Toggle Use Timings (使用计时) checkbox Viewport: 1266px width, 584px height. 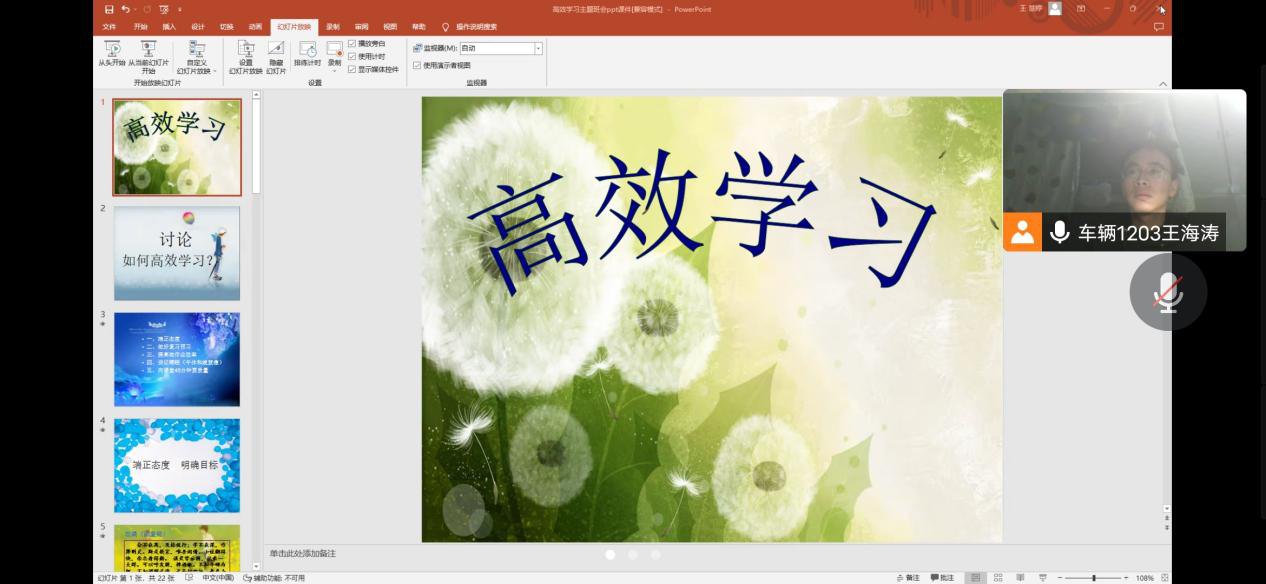point(352,57)
